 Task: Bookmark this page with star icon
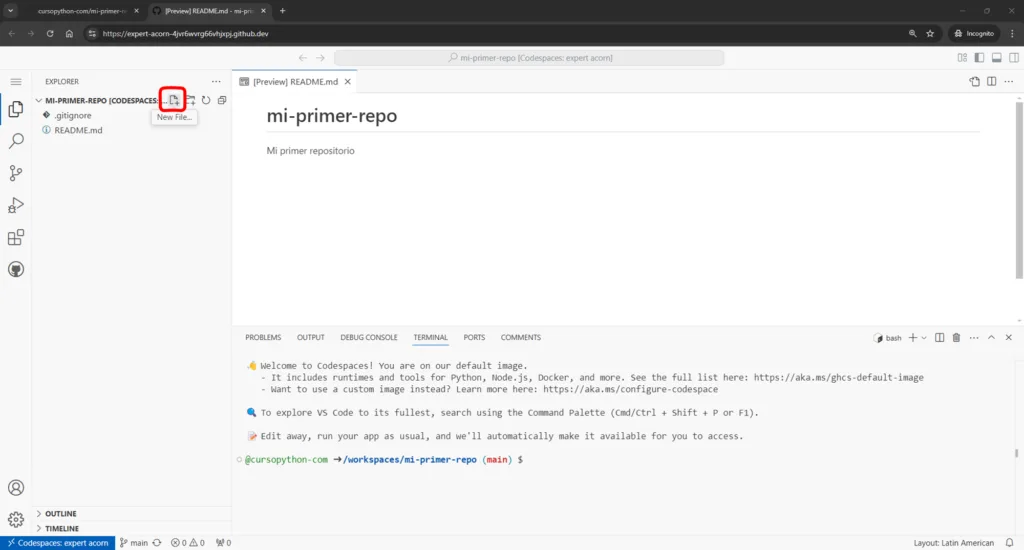pos(930,33)
